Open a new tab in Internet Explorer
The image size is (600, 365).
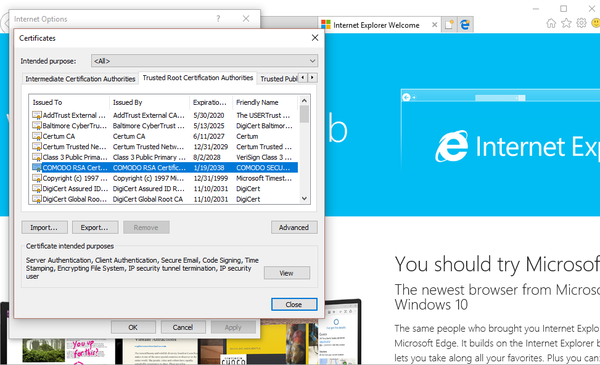pos(449,25)
